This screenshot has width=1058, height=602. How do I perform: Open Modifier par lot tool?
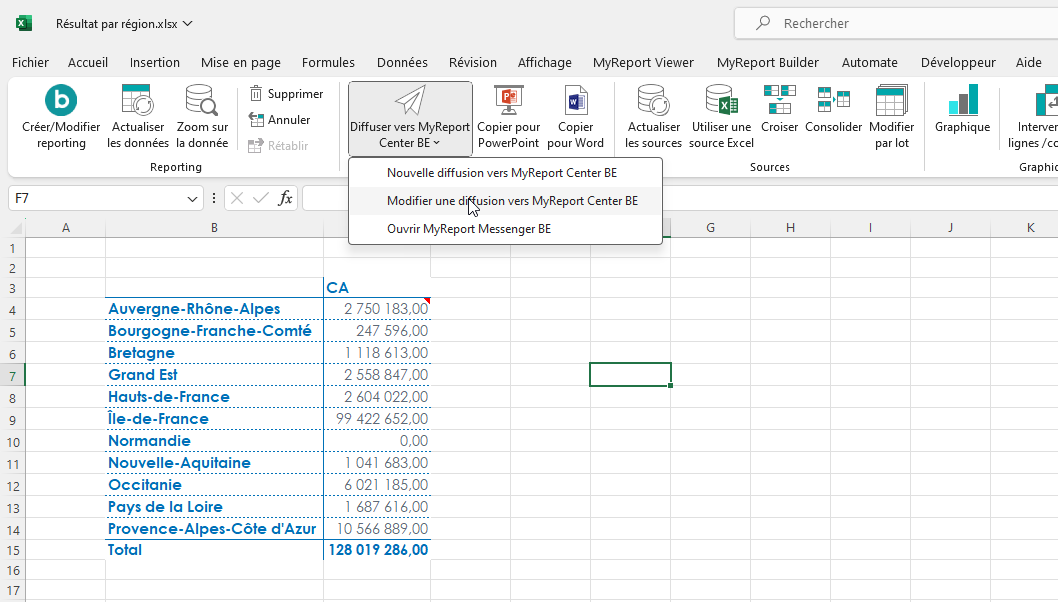[x=890, y=102]
